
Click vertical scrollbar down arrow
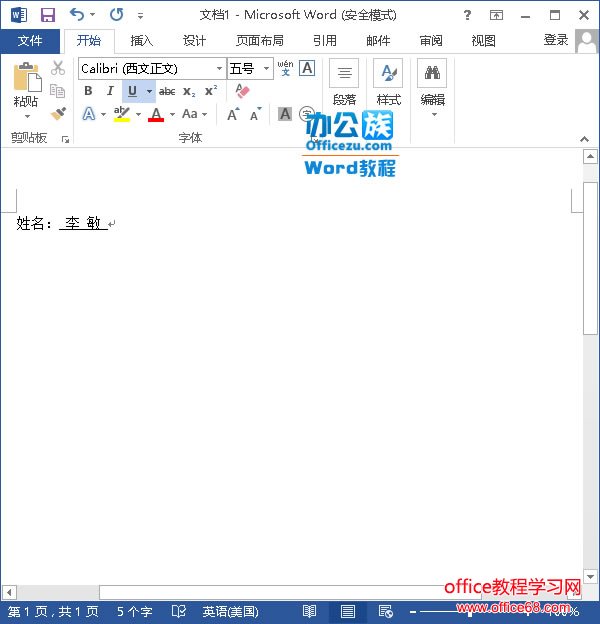590,576
